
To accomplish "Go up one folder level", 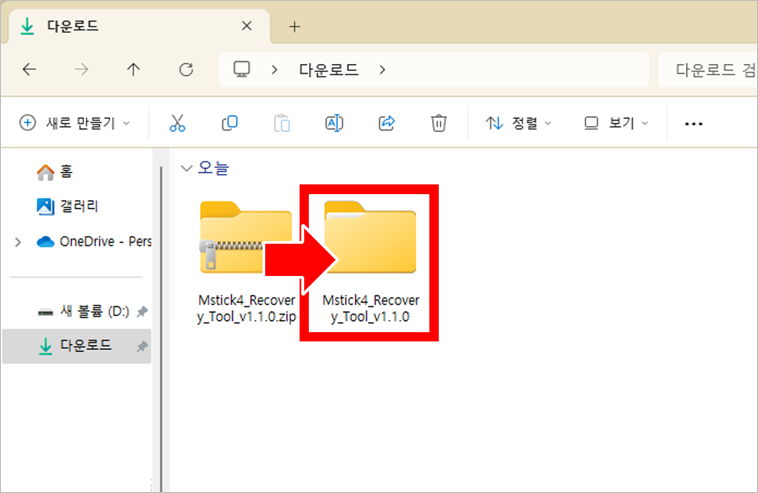I will tap(134, 70).
